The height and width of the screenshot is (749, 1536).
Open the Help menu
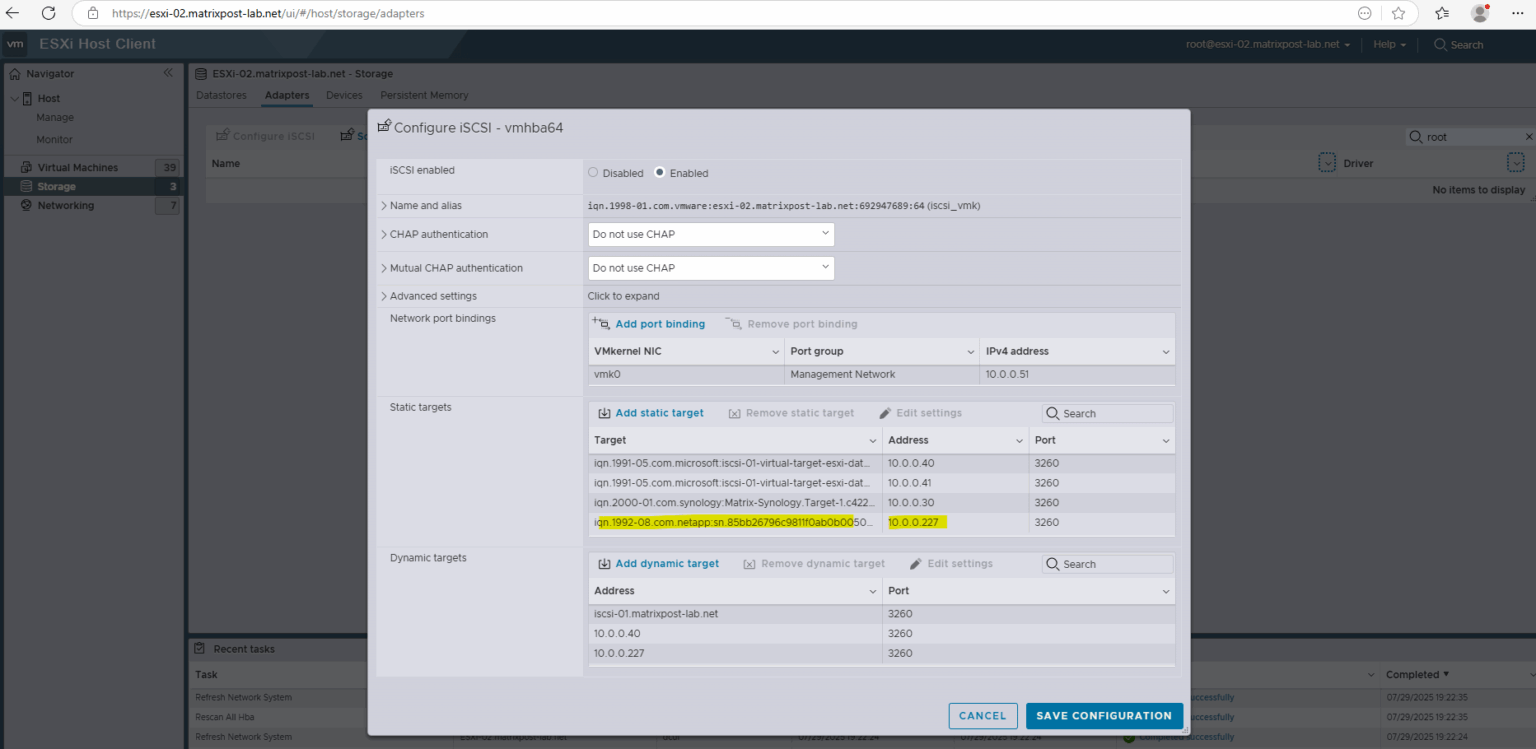click(1388, 44)
